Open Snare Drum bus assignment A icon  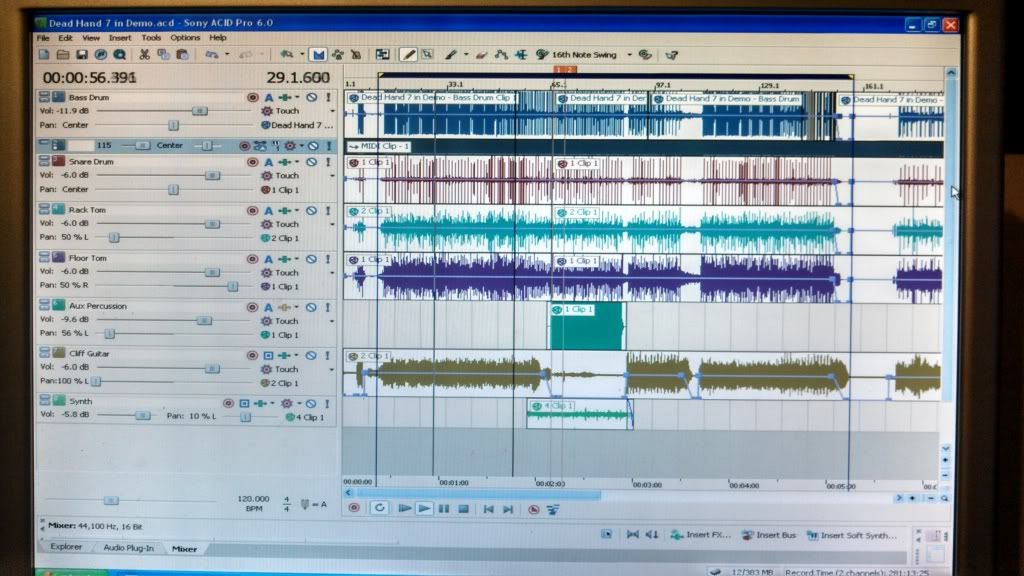[x=268, y=162]
